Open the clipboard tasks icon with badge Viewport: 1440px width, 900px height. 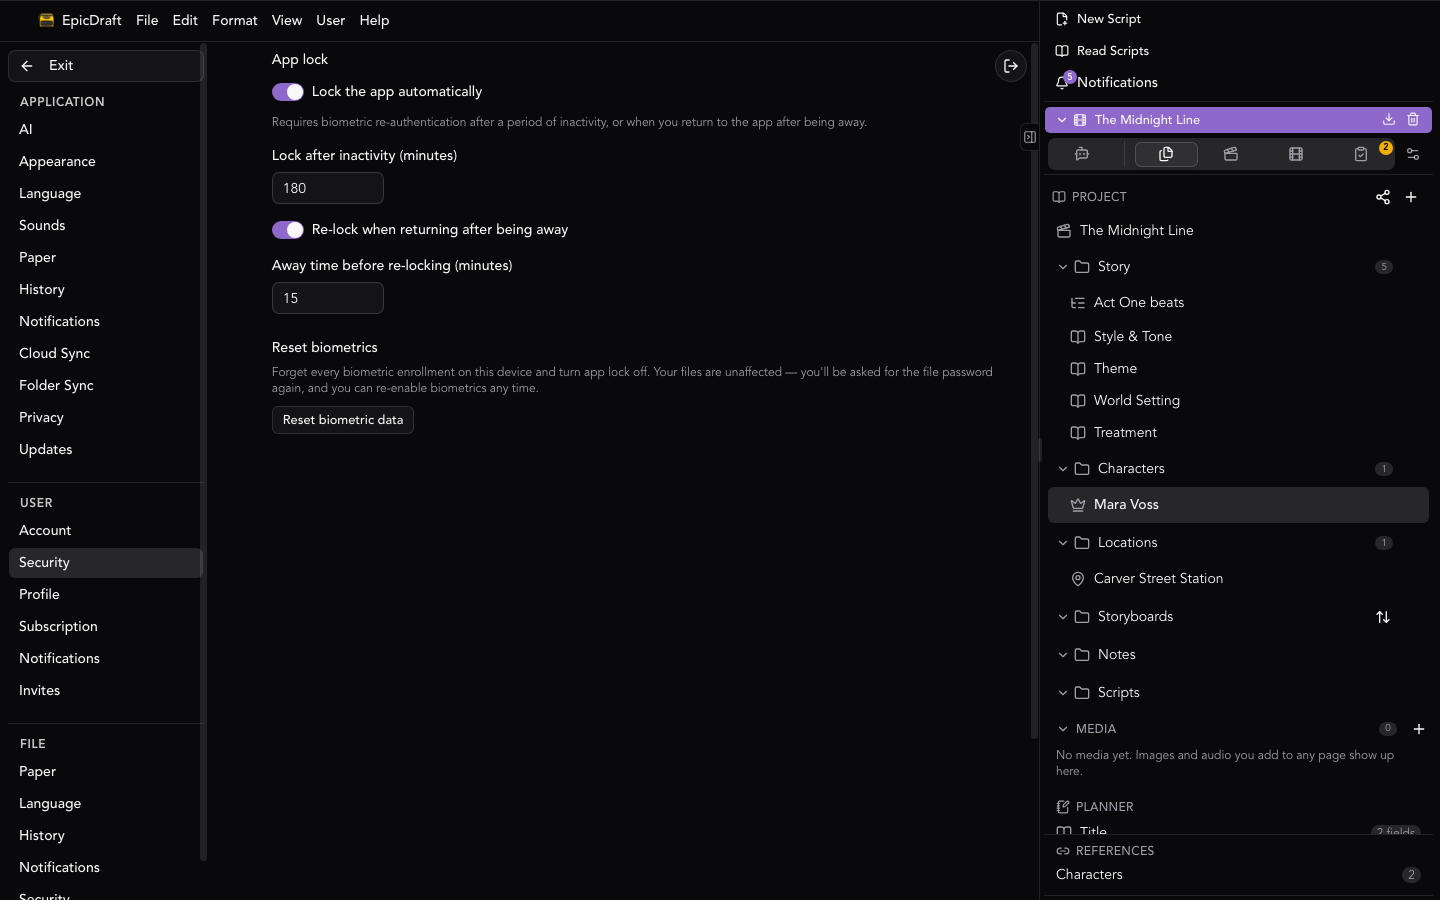(x=1361, y=154)
